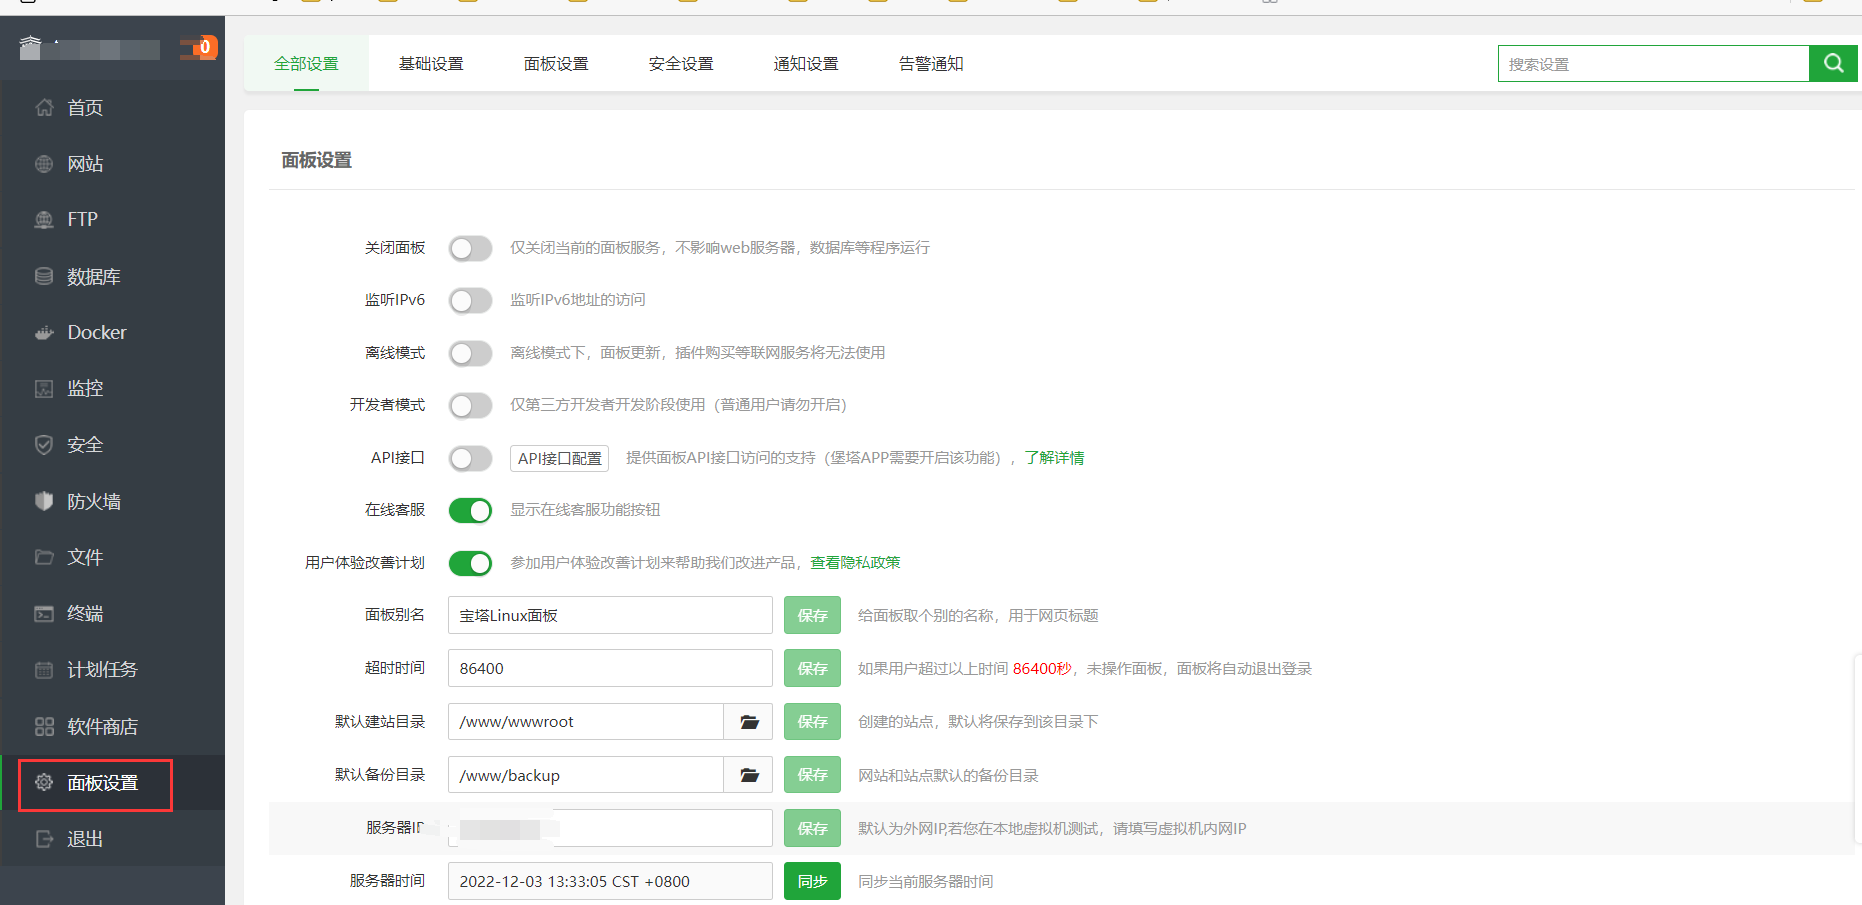Click the 搜索设置 search field
This screenshot has height=905, width=1862.
(1654, 63)
